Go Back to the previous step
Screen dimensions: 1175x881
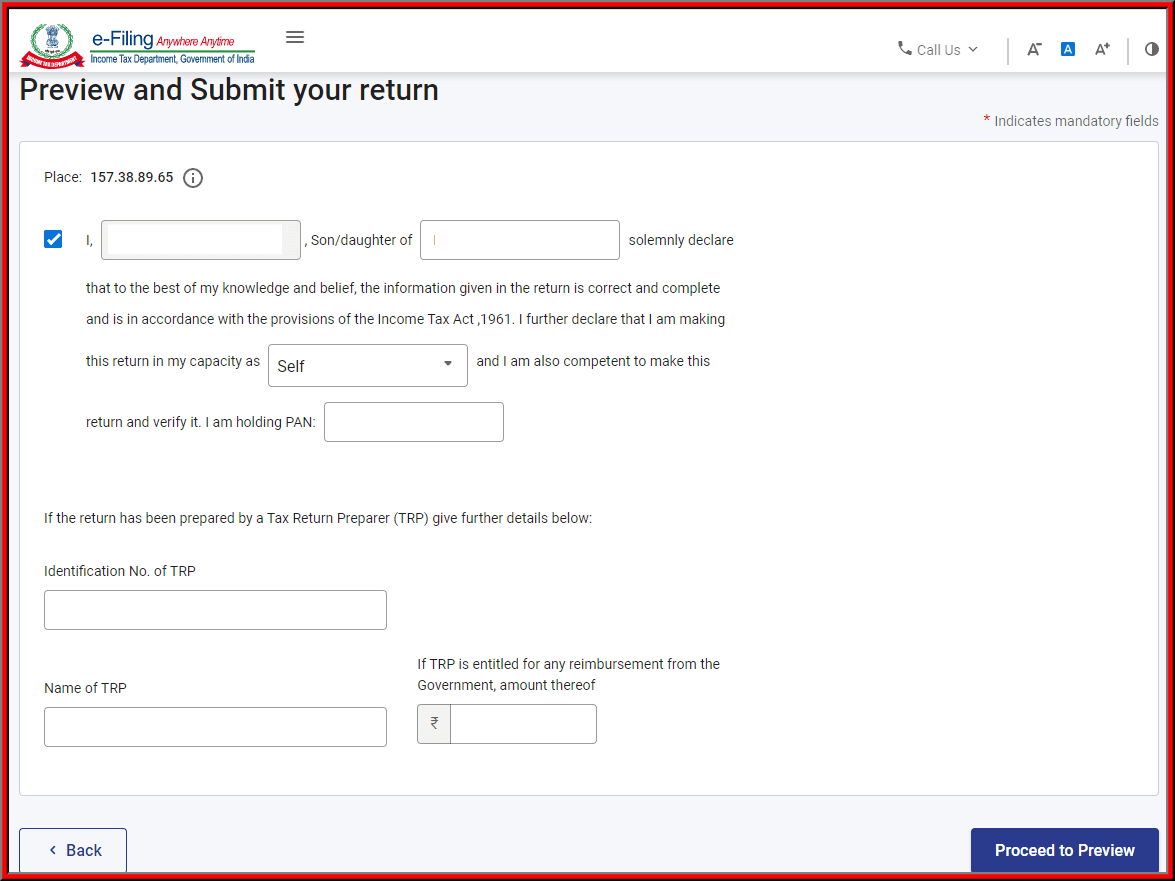pyautogui.click(x=72, y=850)
